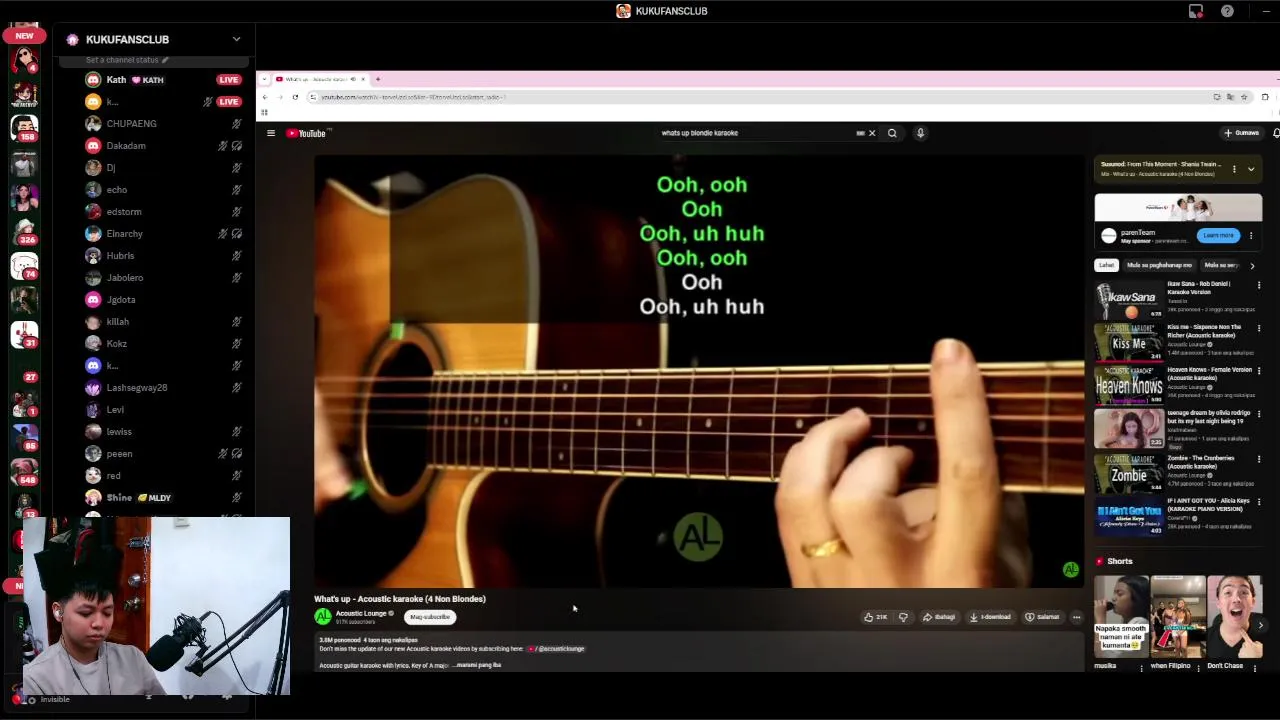Click the deafened headphone icon beside Dakadam

236,146
